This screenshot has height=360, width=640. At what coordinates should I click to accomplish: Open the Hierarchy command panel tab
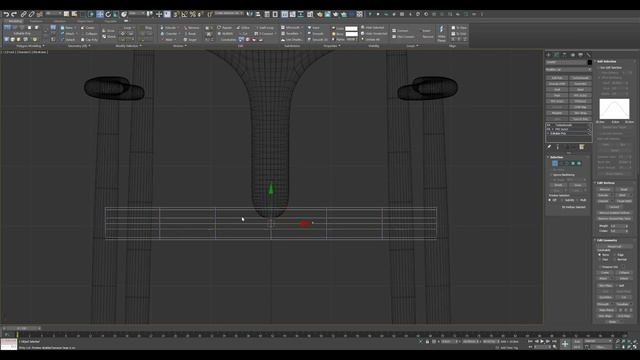point(564,55)
